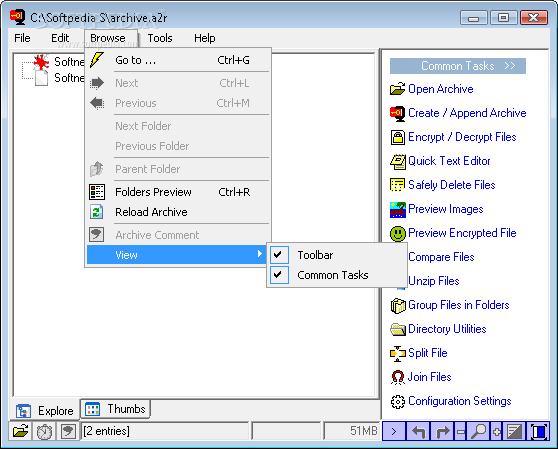Click the Encrypt / Decrypt Files link
558x449 pixels.
(462, 137)
